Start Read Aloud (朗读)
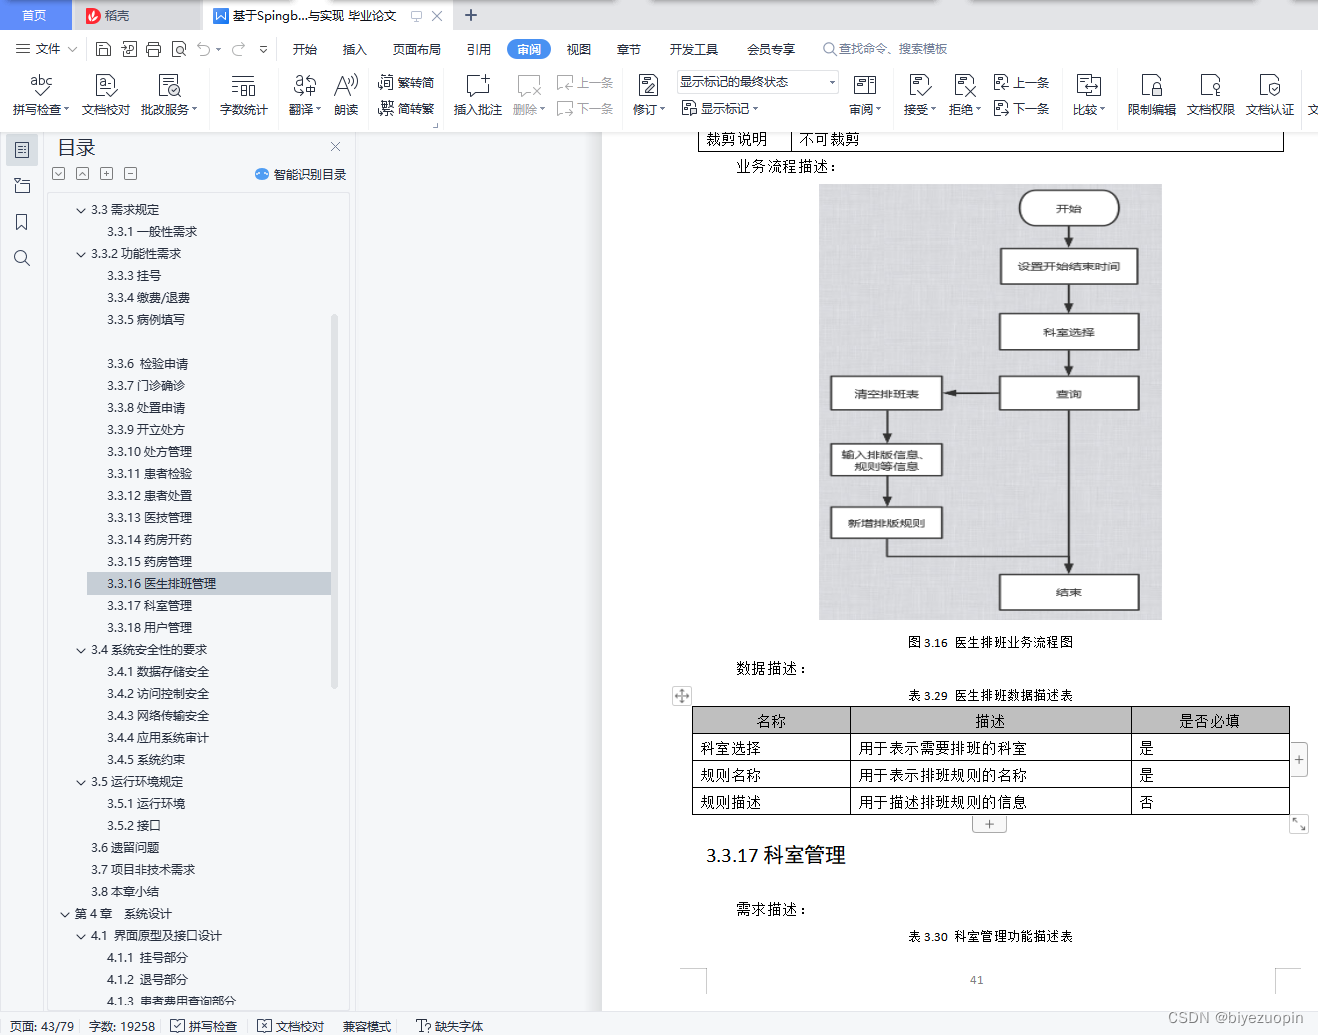 tap(346, 95)
